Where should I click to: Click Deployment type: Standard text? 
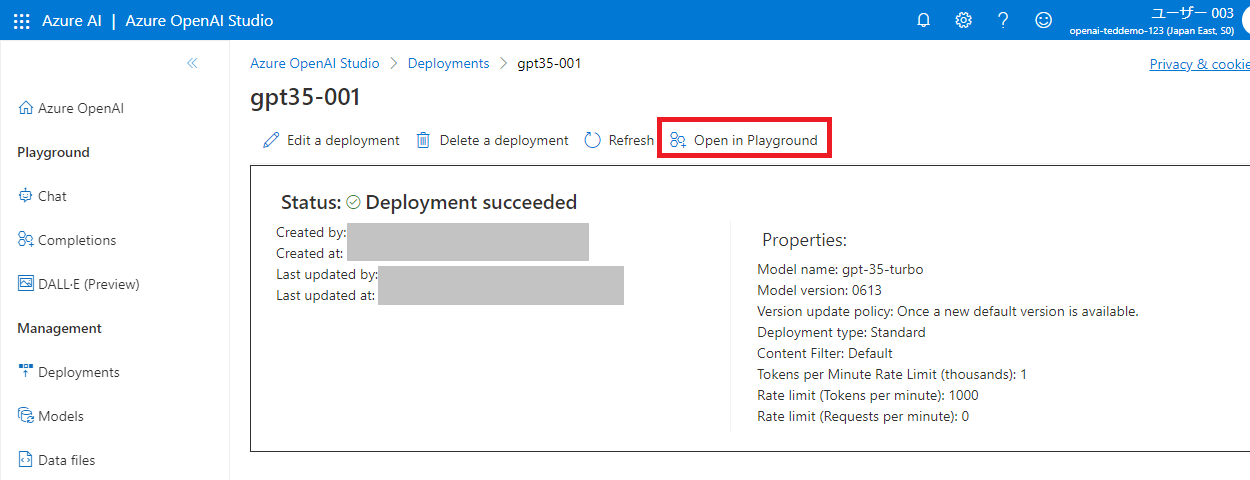841,332
